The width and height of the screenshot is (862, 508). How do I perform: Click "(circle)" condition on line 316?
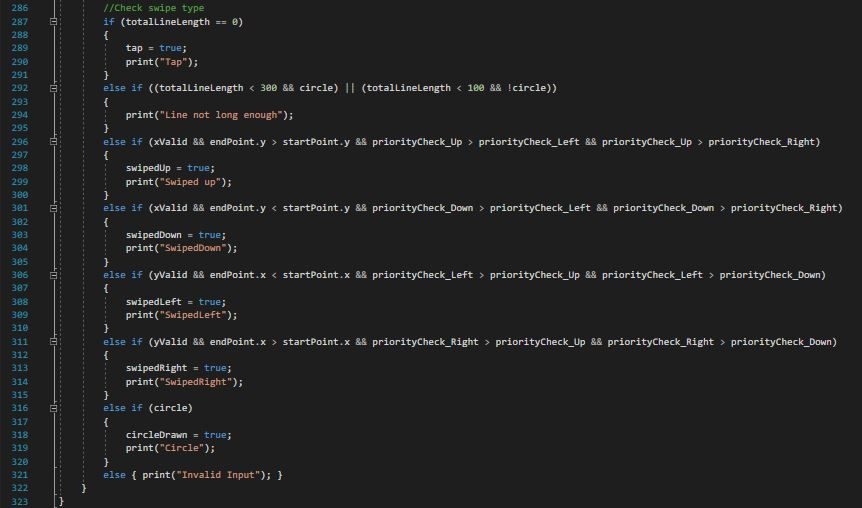tap(170, 408)
